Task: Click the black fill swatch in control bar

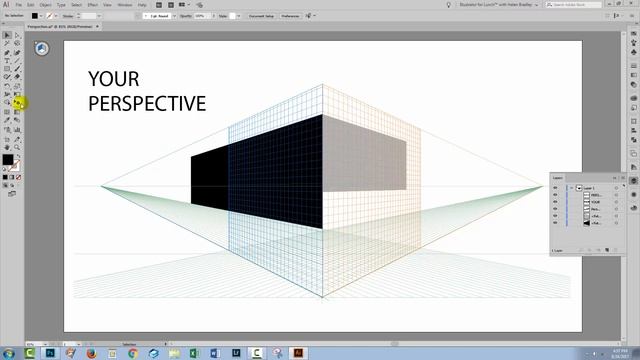Action: click(35, 16)
